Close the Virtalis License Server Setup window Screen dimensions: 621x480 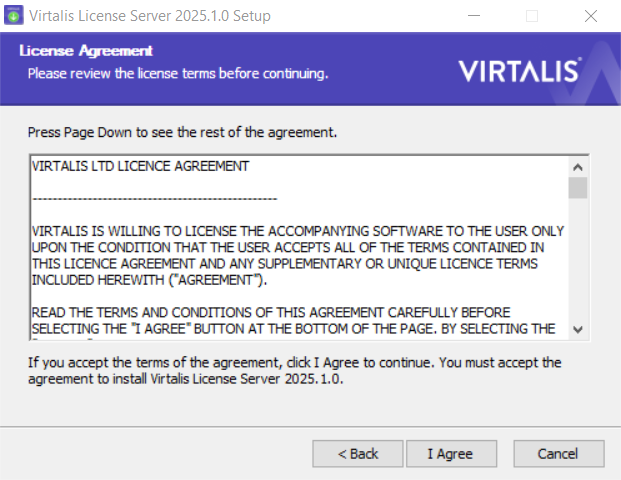[591, 16]
